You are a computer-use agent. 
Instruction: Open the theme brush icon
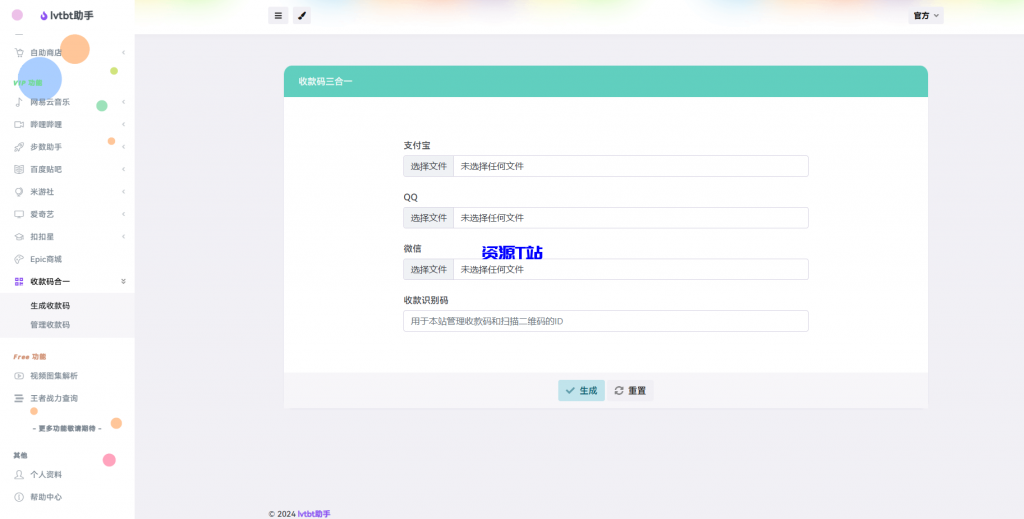click(302, 16)
